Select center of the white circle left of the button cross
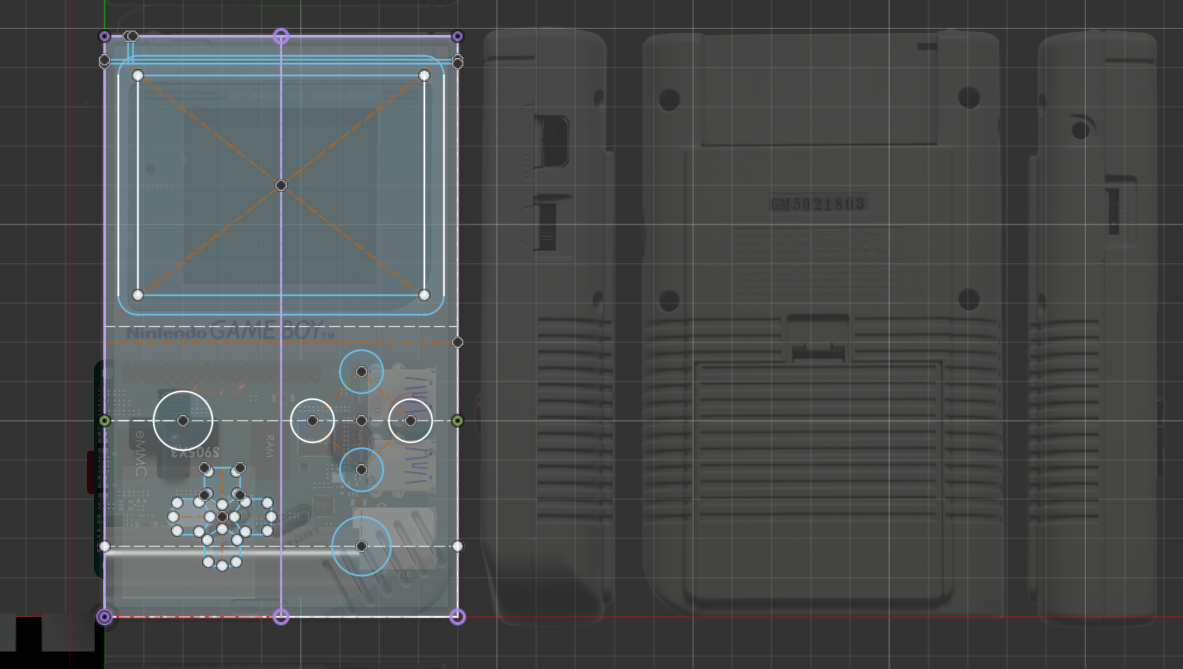 (312, 421)
